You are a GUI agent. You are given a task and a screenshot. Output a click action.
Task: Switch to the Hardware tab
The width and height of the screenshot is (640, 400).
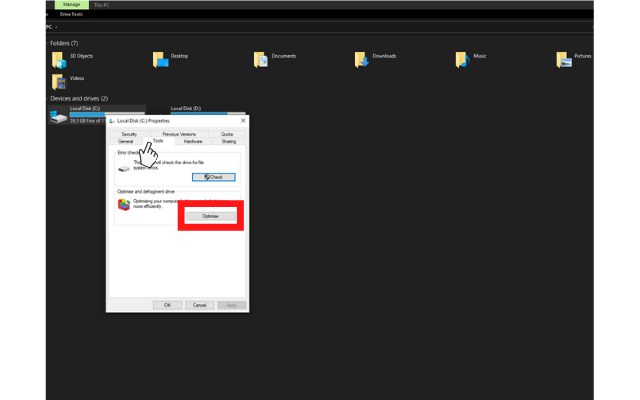[193, 141]
